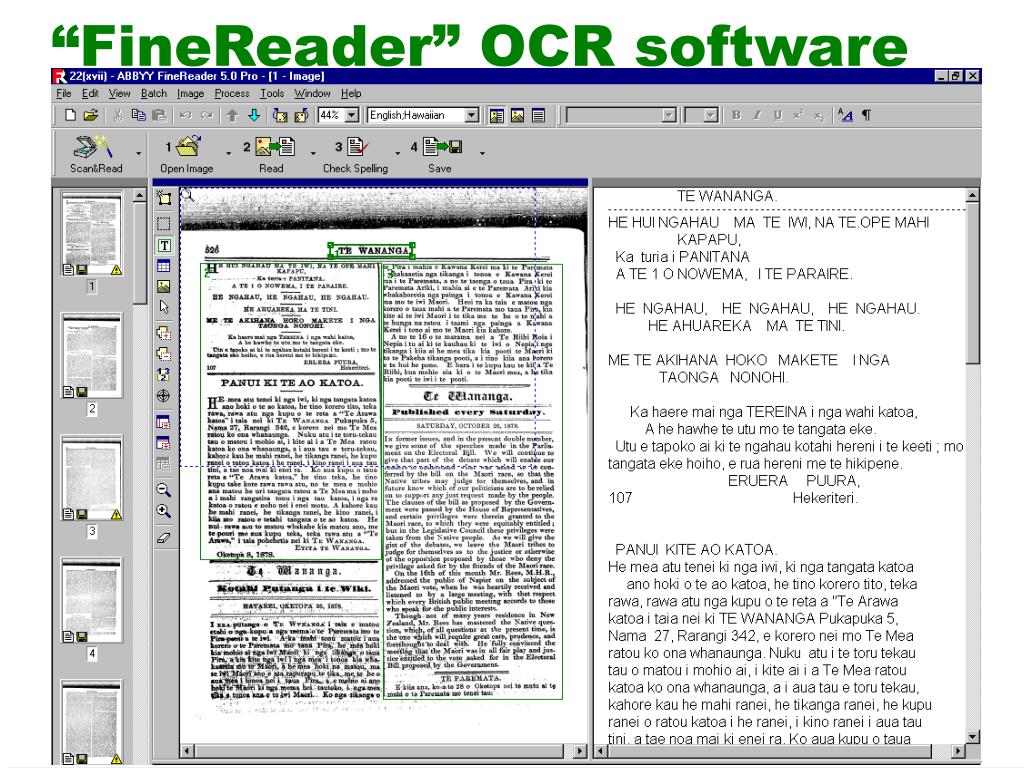Select the arrow pointer tool
The width and height of the screenshot is (1024, 768).
tap(164, 307)
